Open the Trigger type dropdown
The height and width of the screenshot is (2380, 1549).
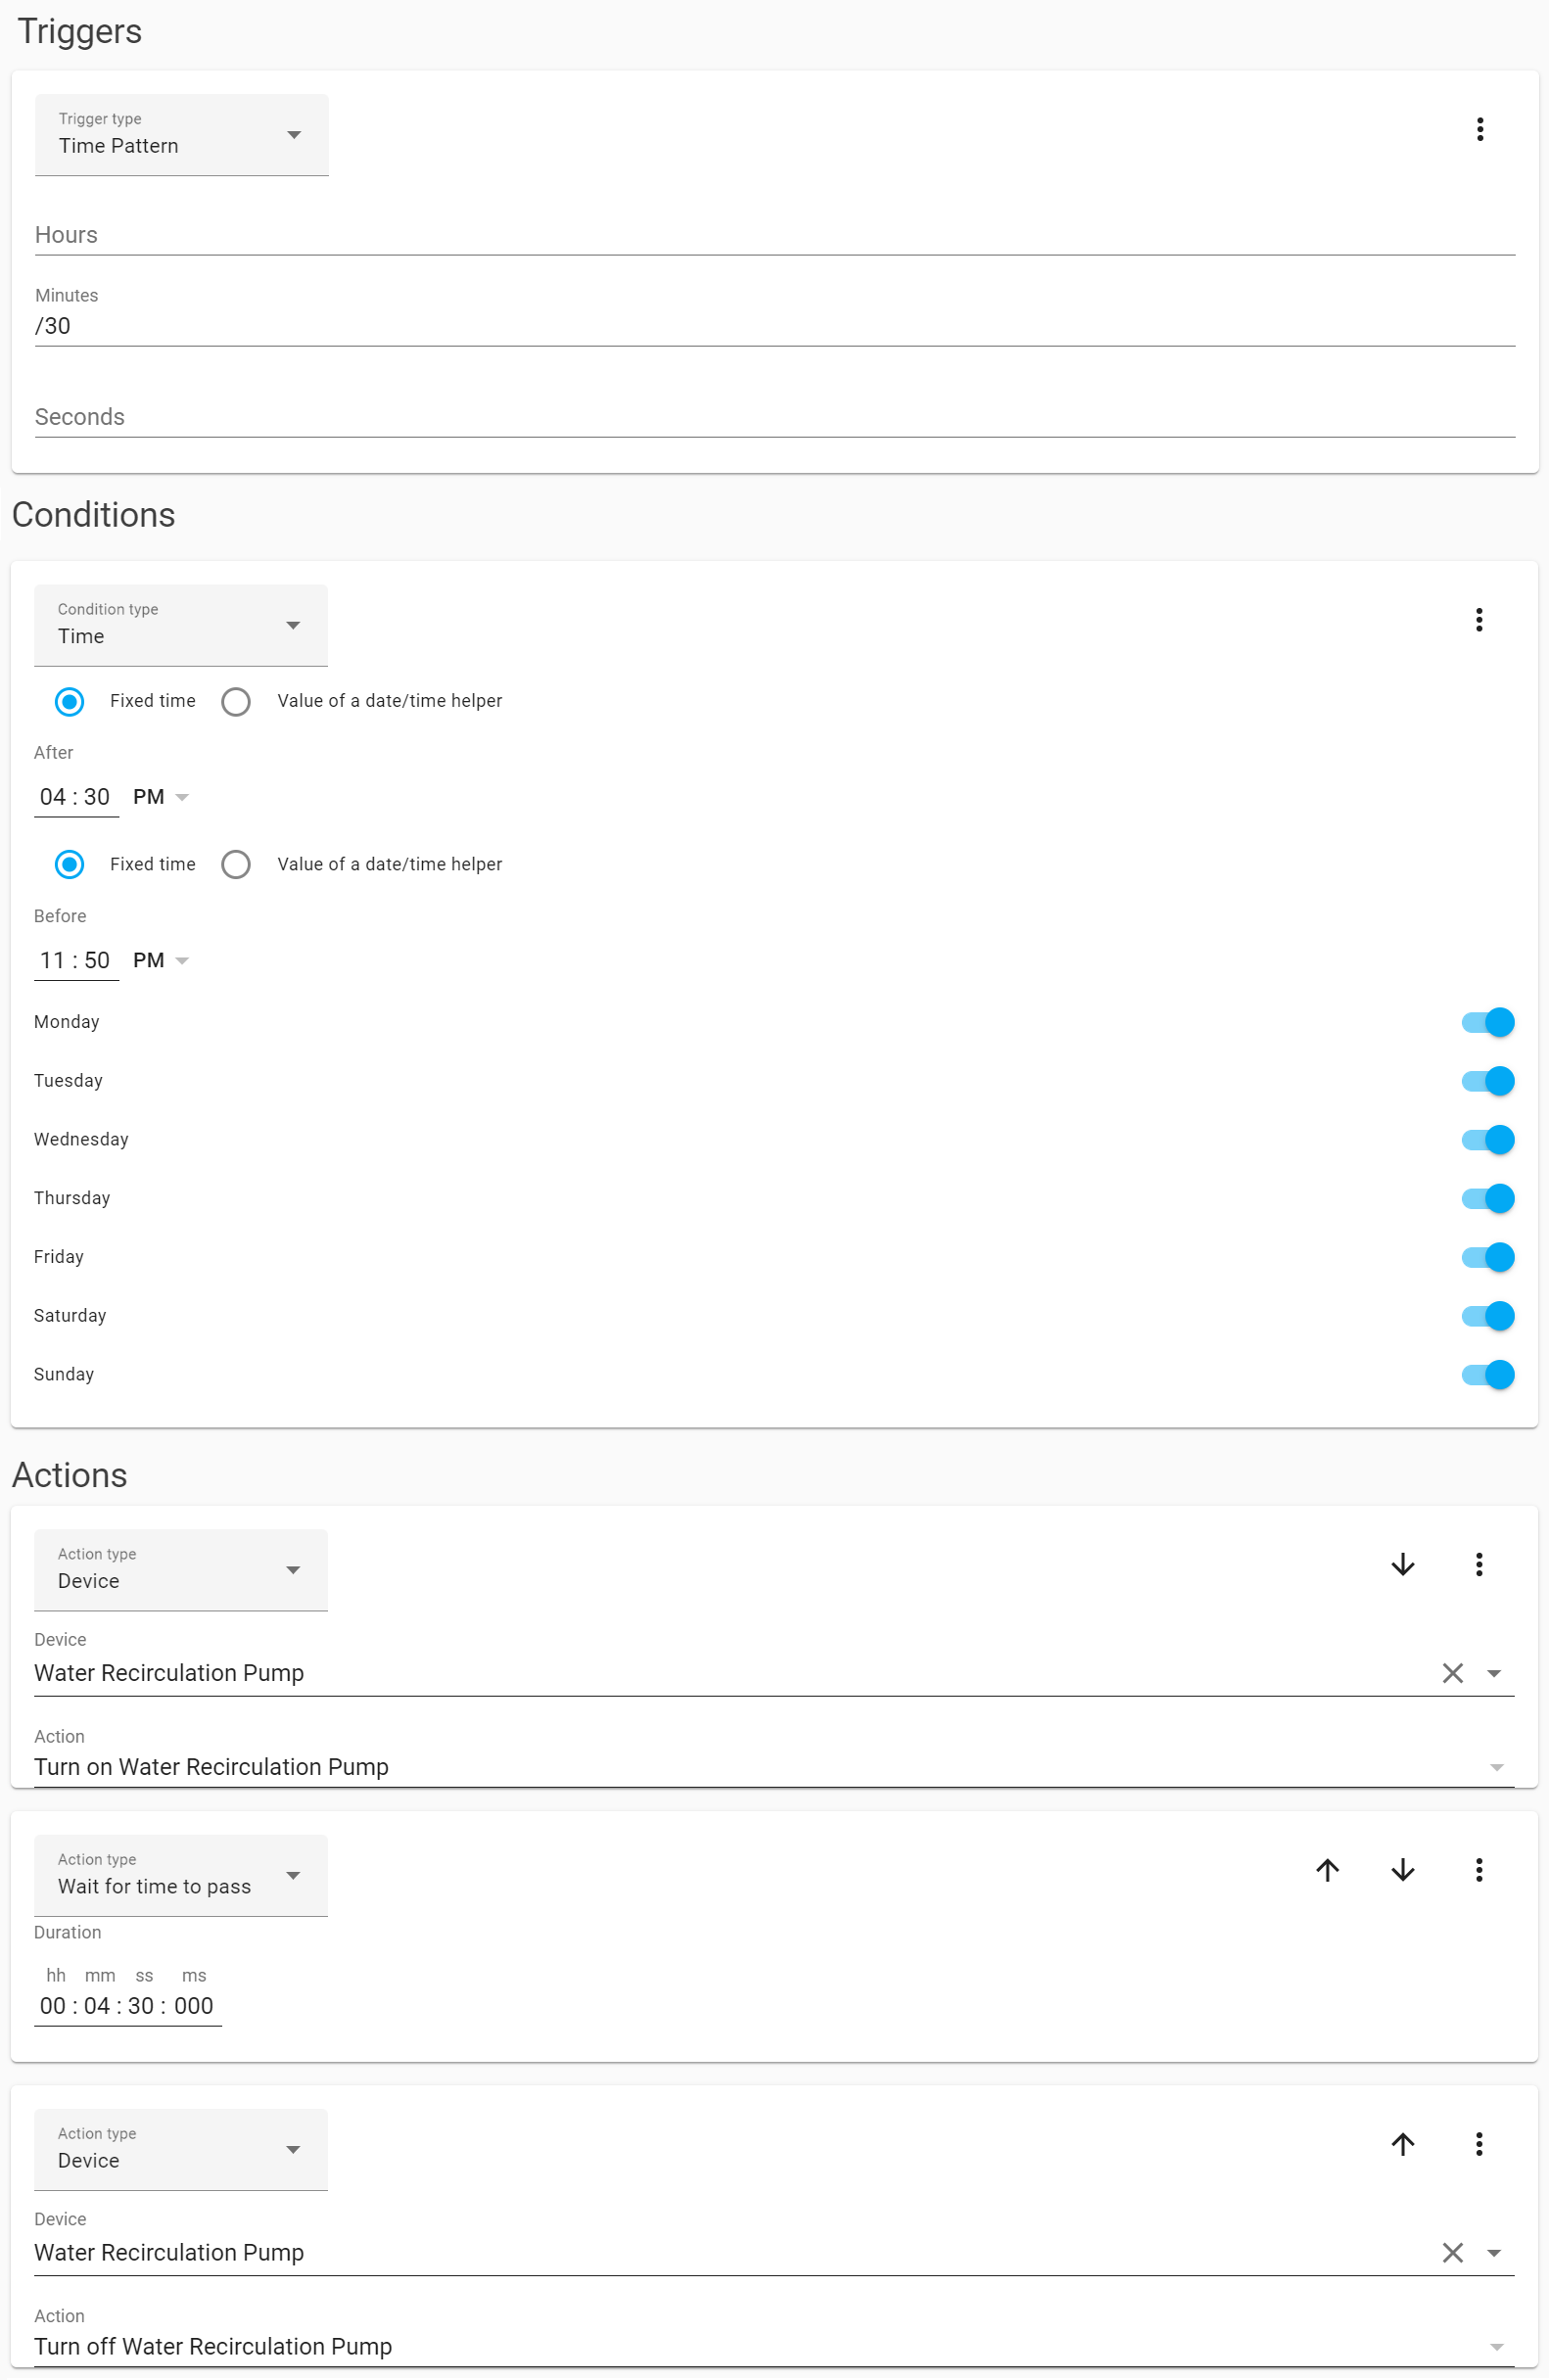pos(182,136)
